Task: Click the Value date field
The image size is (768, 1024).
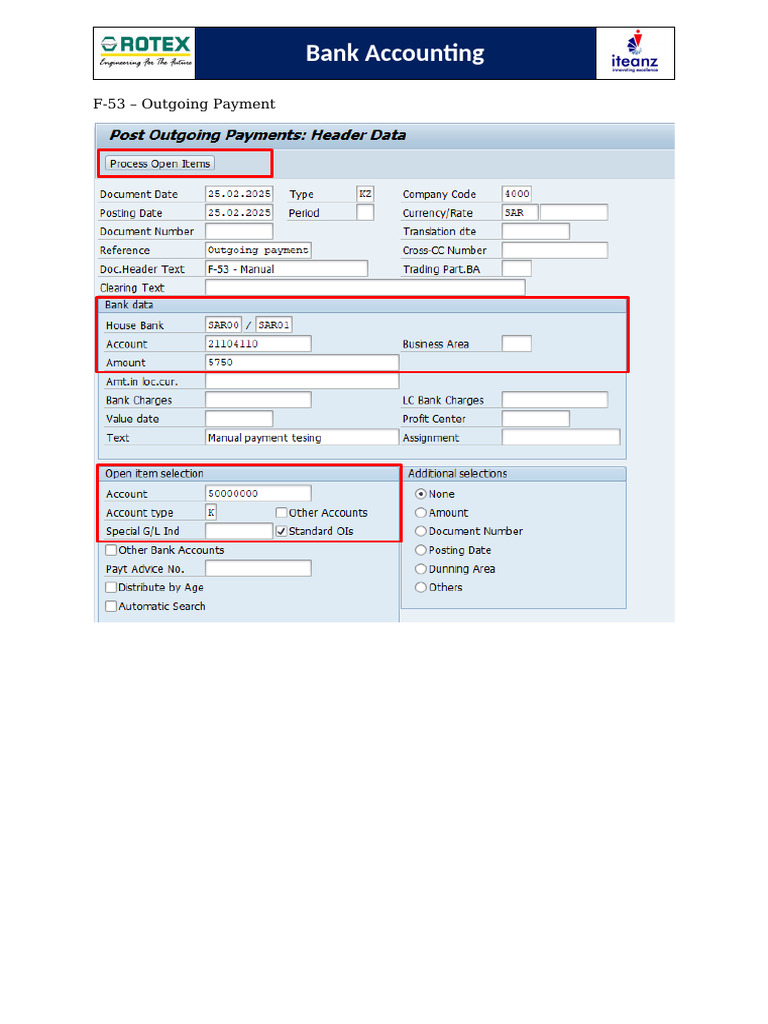Action: point(239,419)
